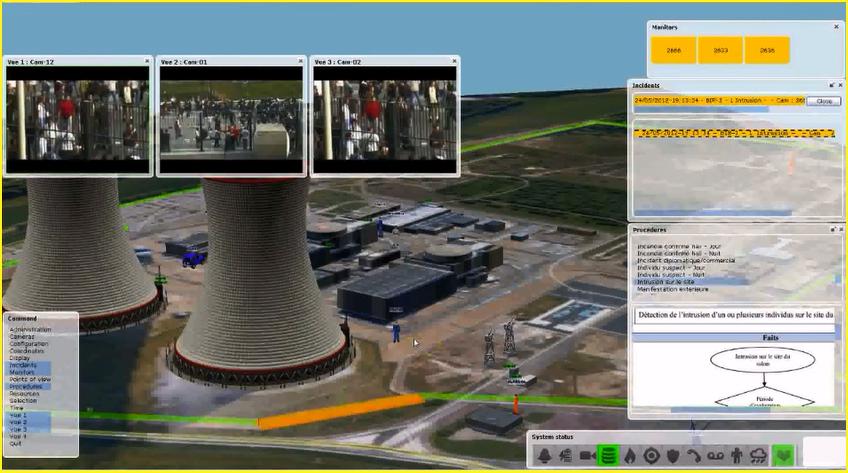Click the orange highlighted perimeter segment
The height and width of the screenshot is (473, 848).
[x=340, y=411]
